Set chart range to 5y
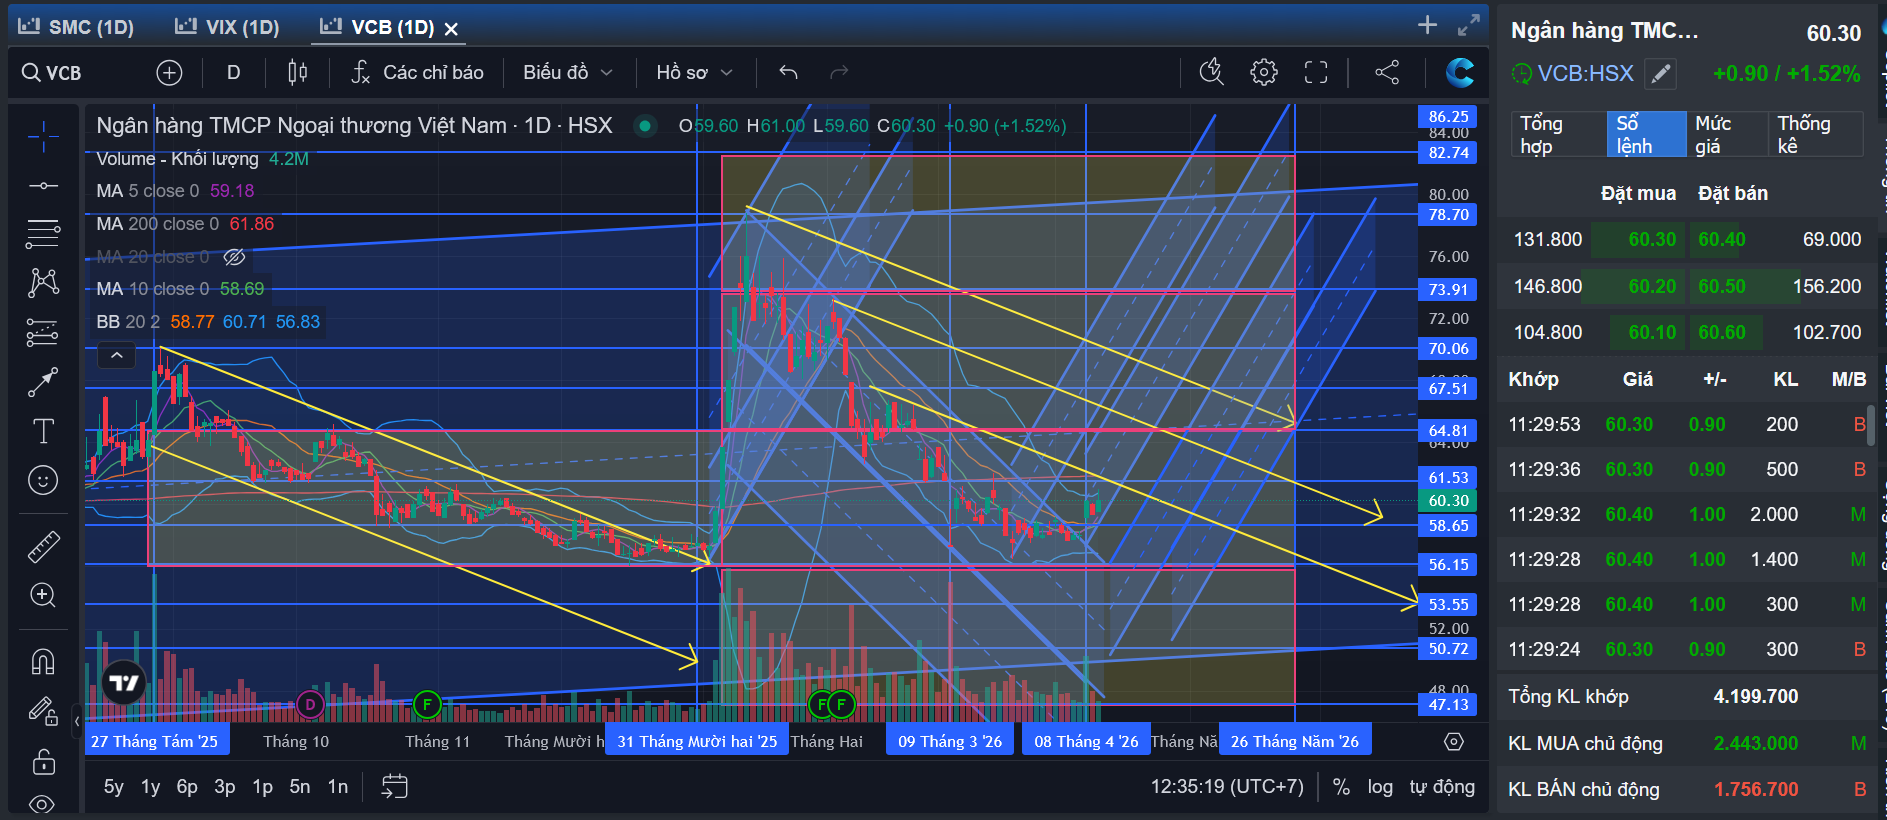 tap(114, 787)
